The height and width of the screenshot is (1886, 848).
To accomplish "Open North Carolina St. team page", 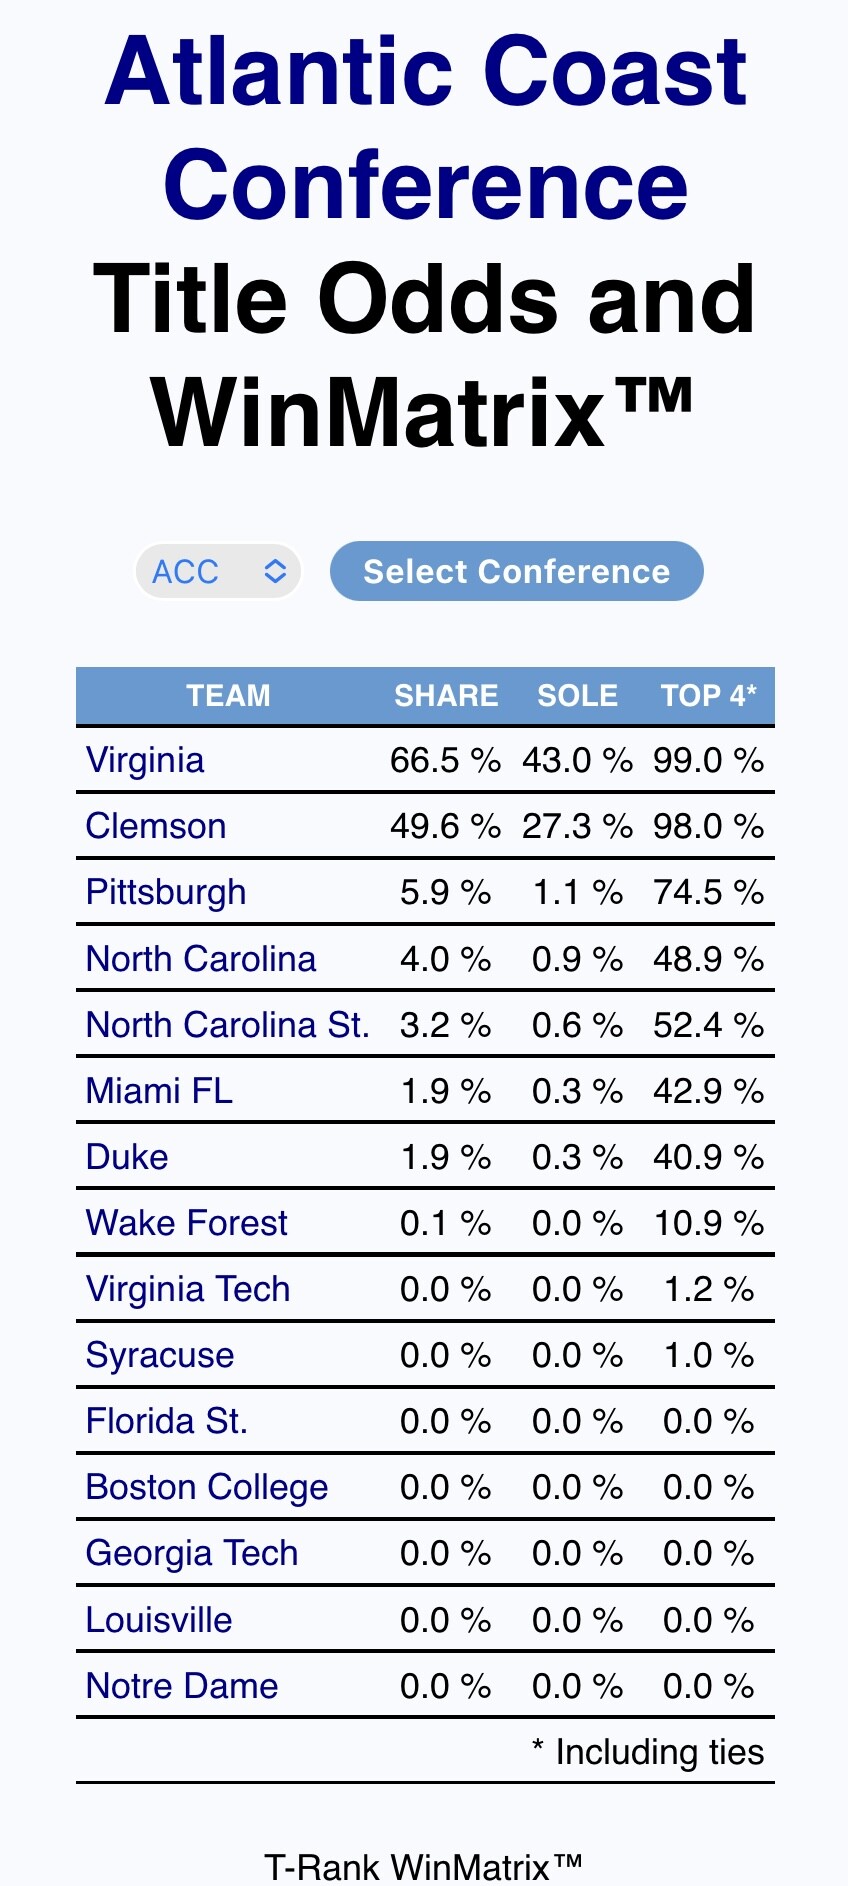I will (x=228, y=1025).
